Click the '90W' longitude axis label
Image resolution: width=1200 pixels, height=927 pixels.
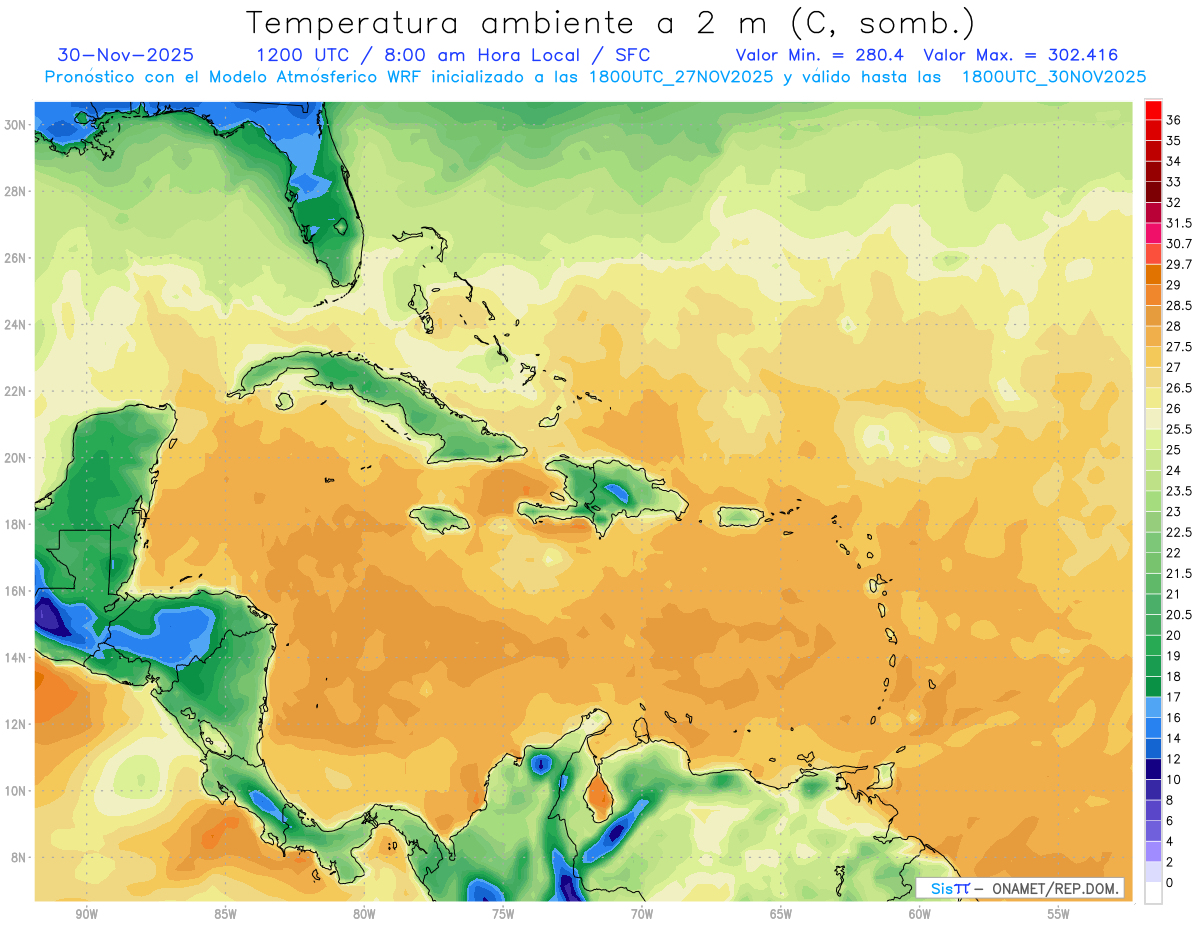(x=86, y=914)
